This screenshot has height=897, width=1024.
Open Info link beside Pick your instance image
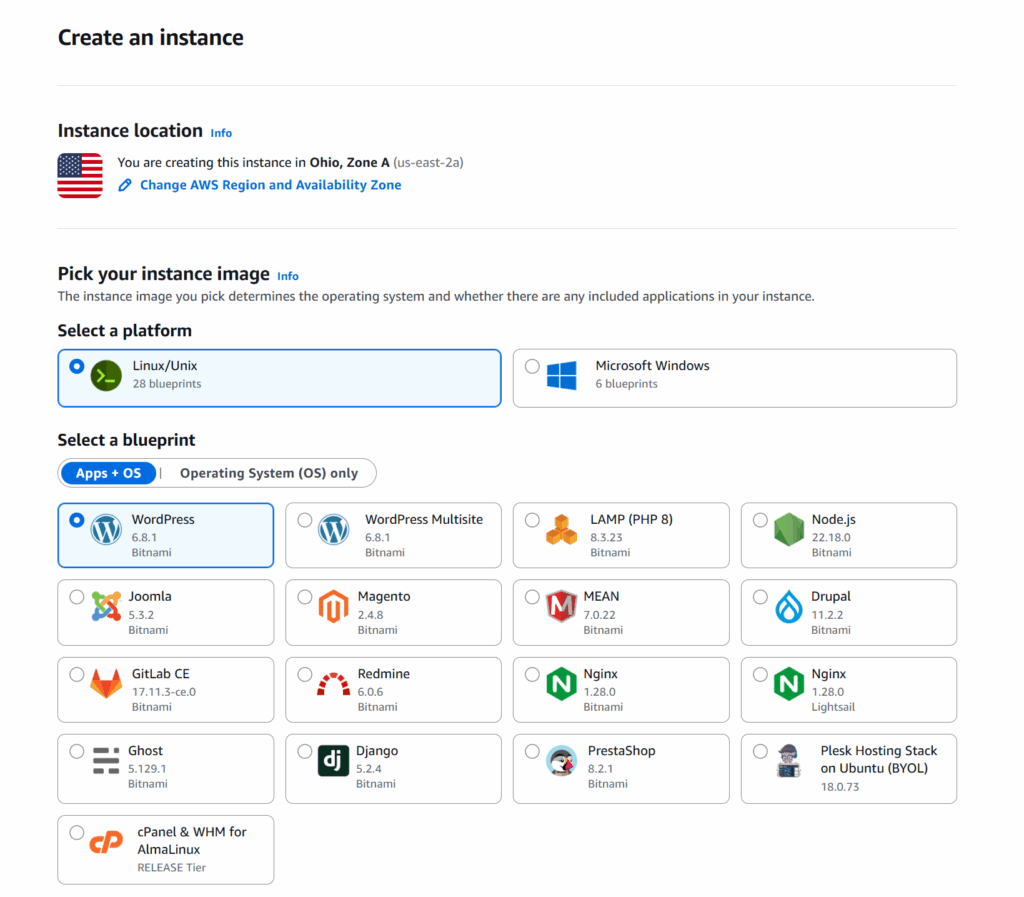coord(288,276)
